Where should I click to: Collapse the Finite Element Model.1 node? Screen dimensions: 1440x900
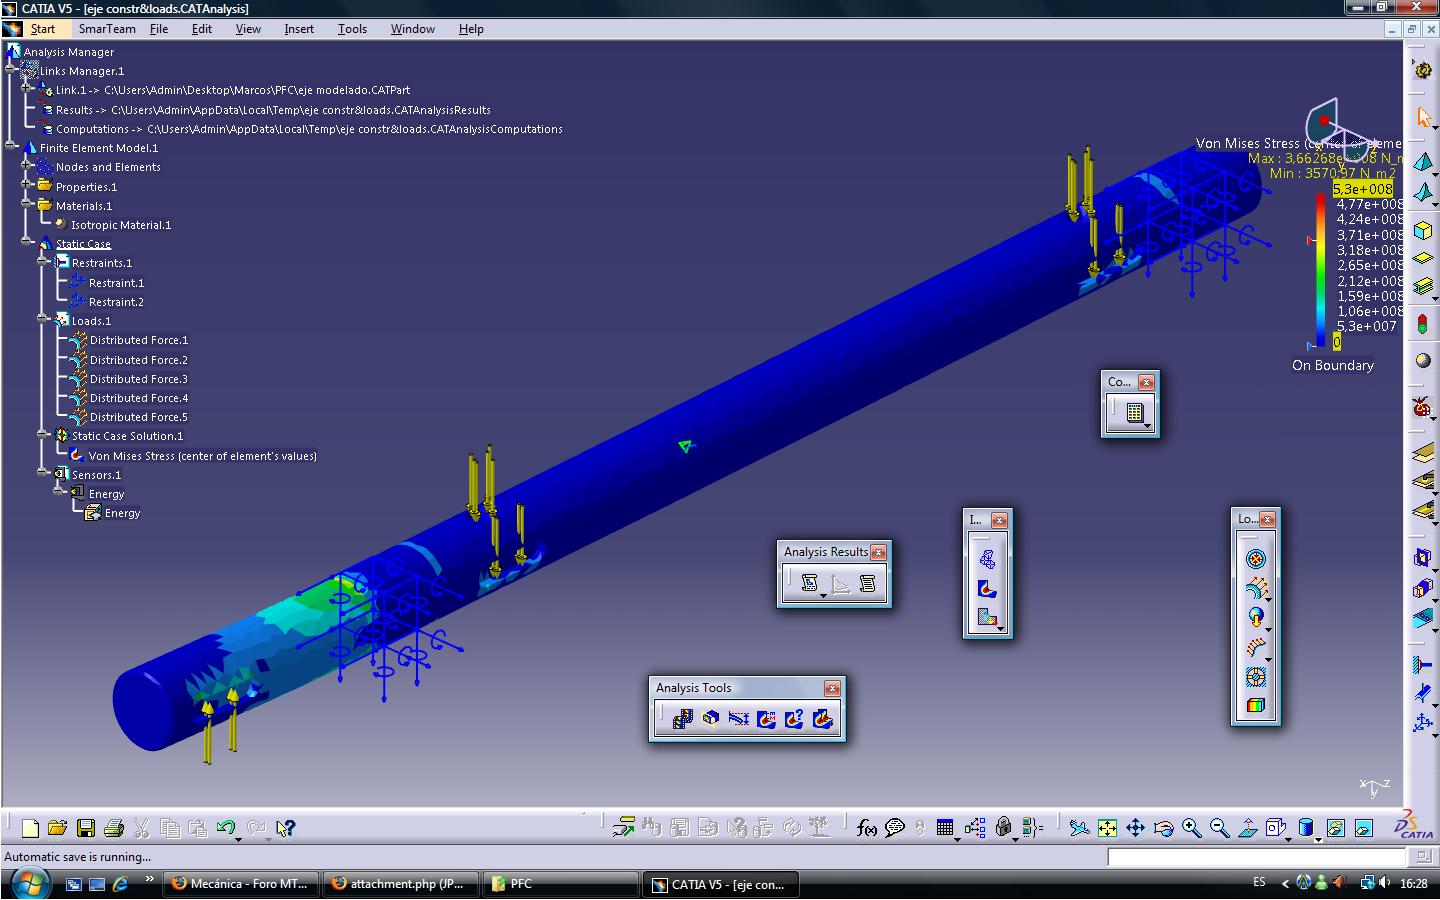click(x=11, y=147)
